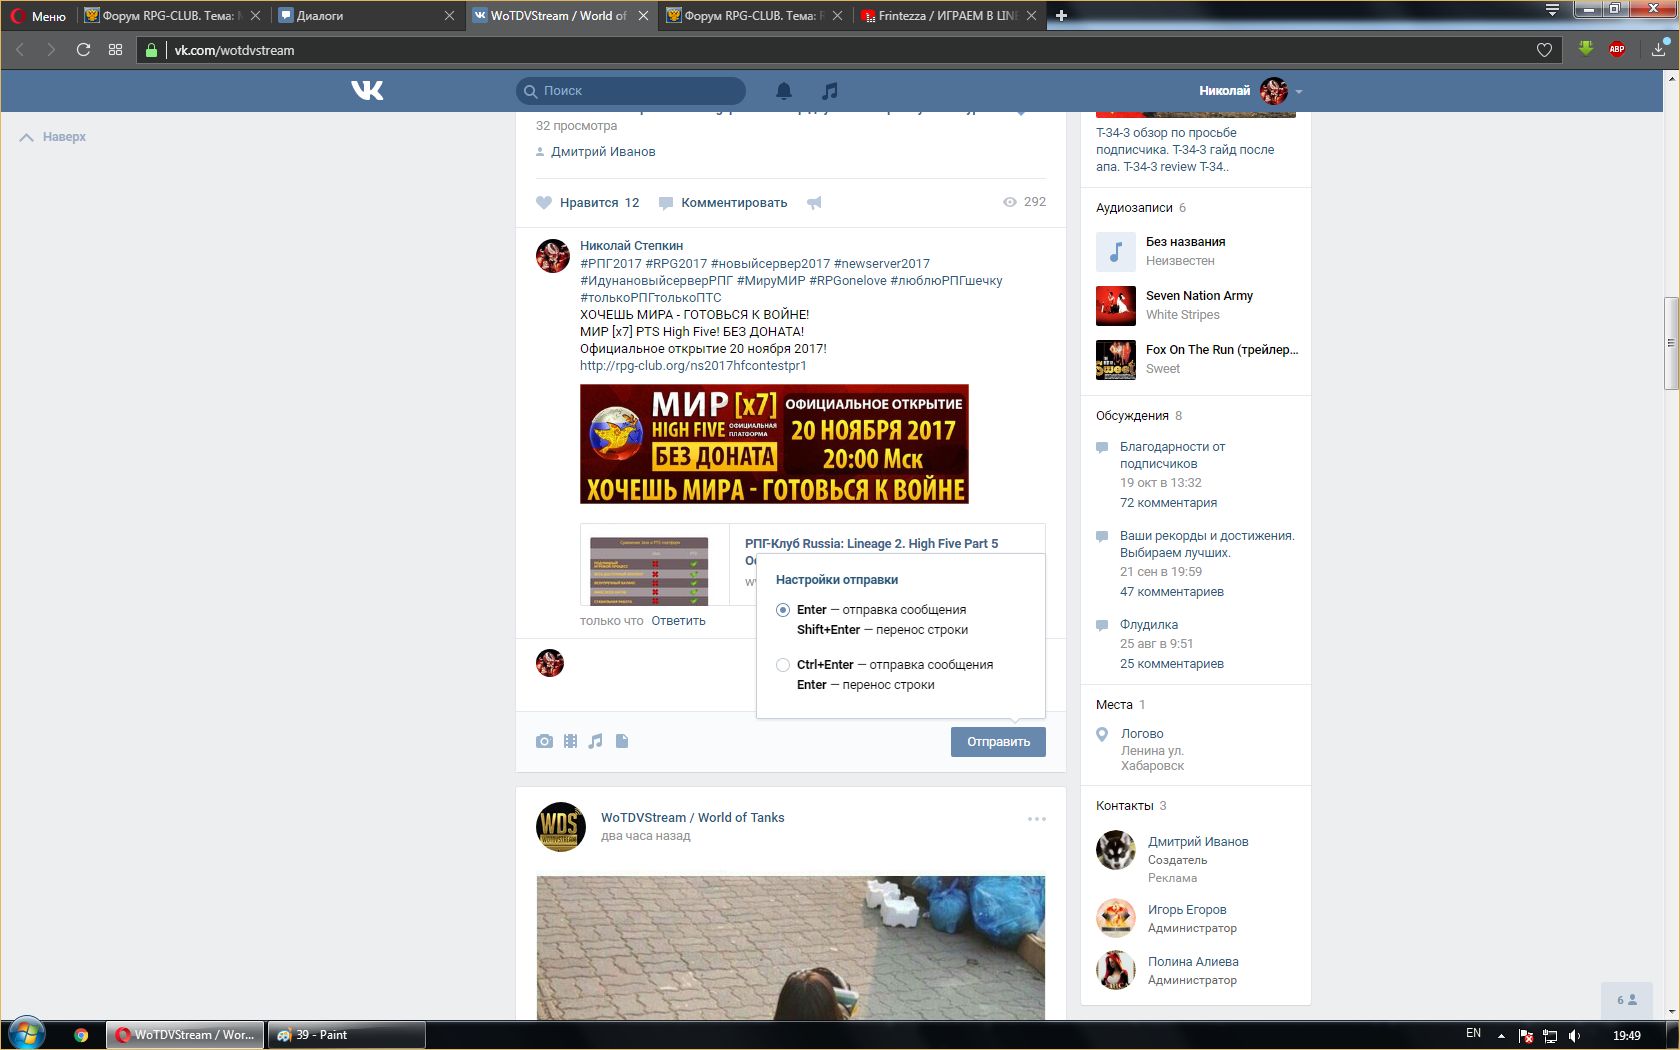The image size is (1680, 1050).
Task: Click Отправить send button
Action: pyautogui.click(x=998, y=741)
